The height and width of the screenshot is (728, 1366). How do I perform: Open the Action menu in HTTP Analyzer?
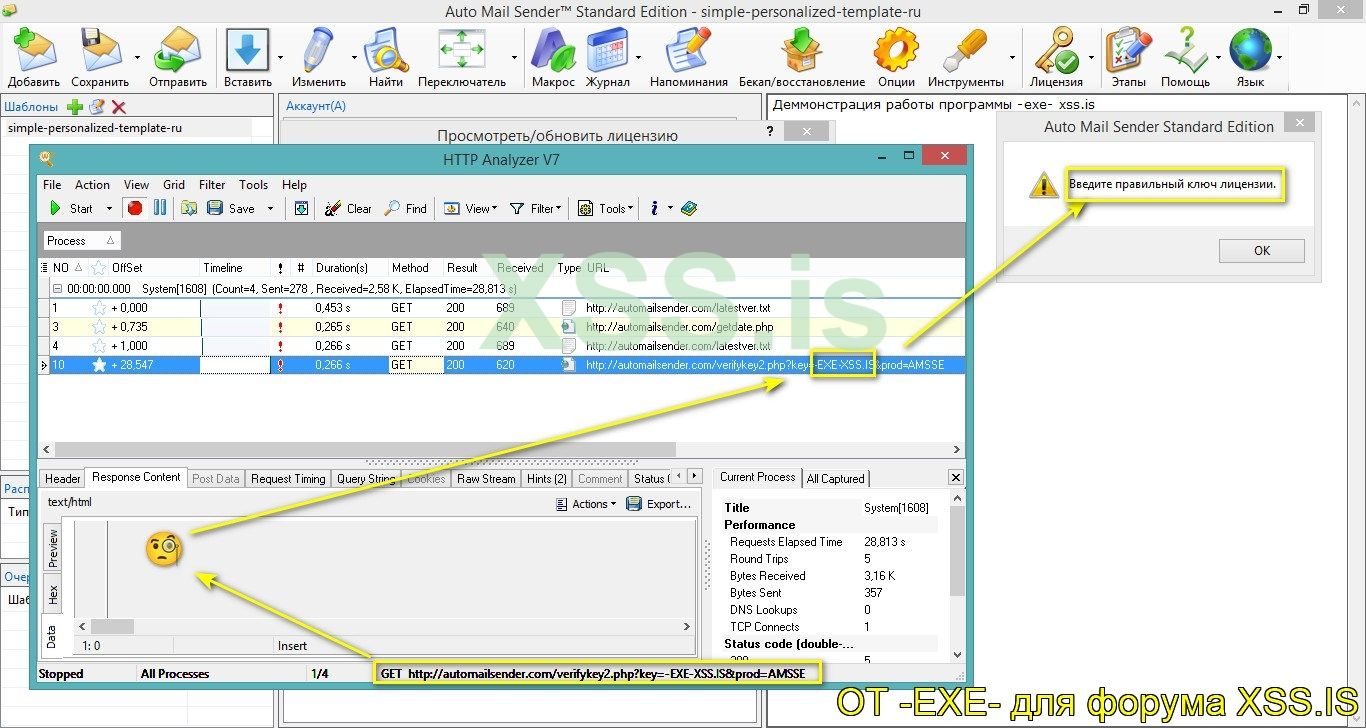point(92,184)
